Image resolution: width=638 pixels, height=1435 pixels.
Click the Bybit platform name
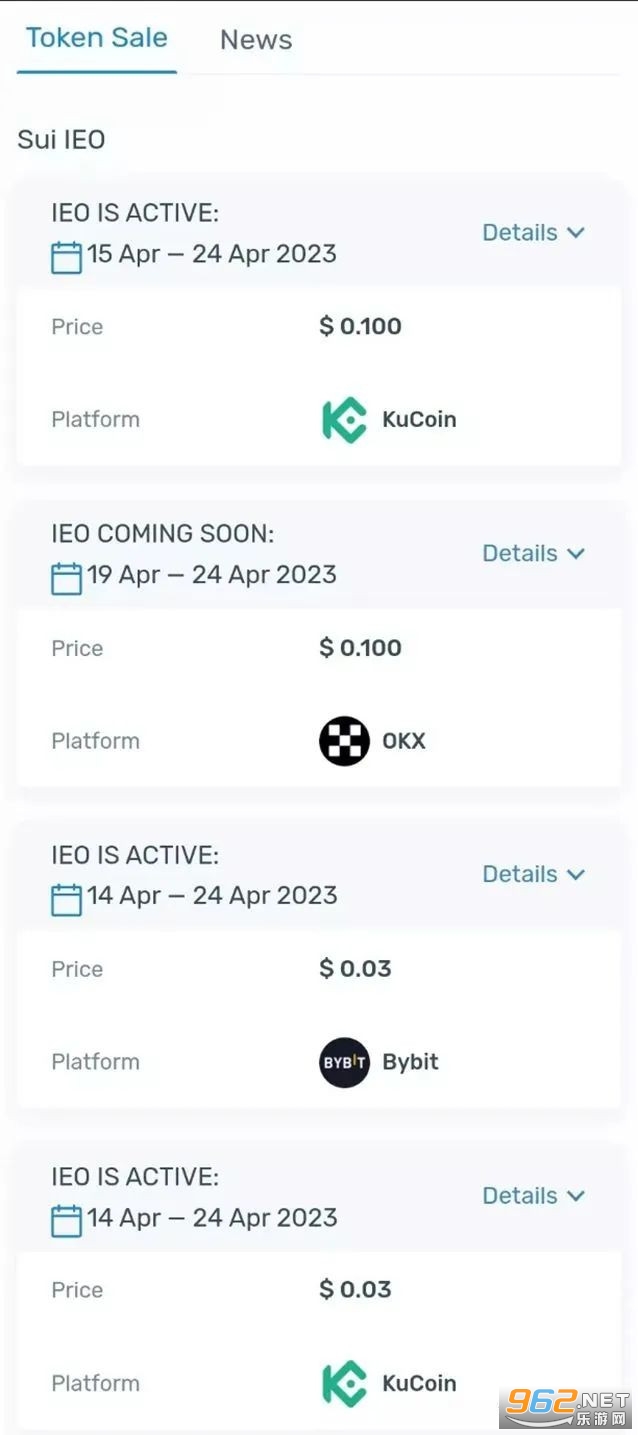point(410,1062)
